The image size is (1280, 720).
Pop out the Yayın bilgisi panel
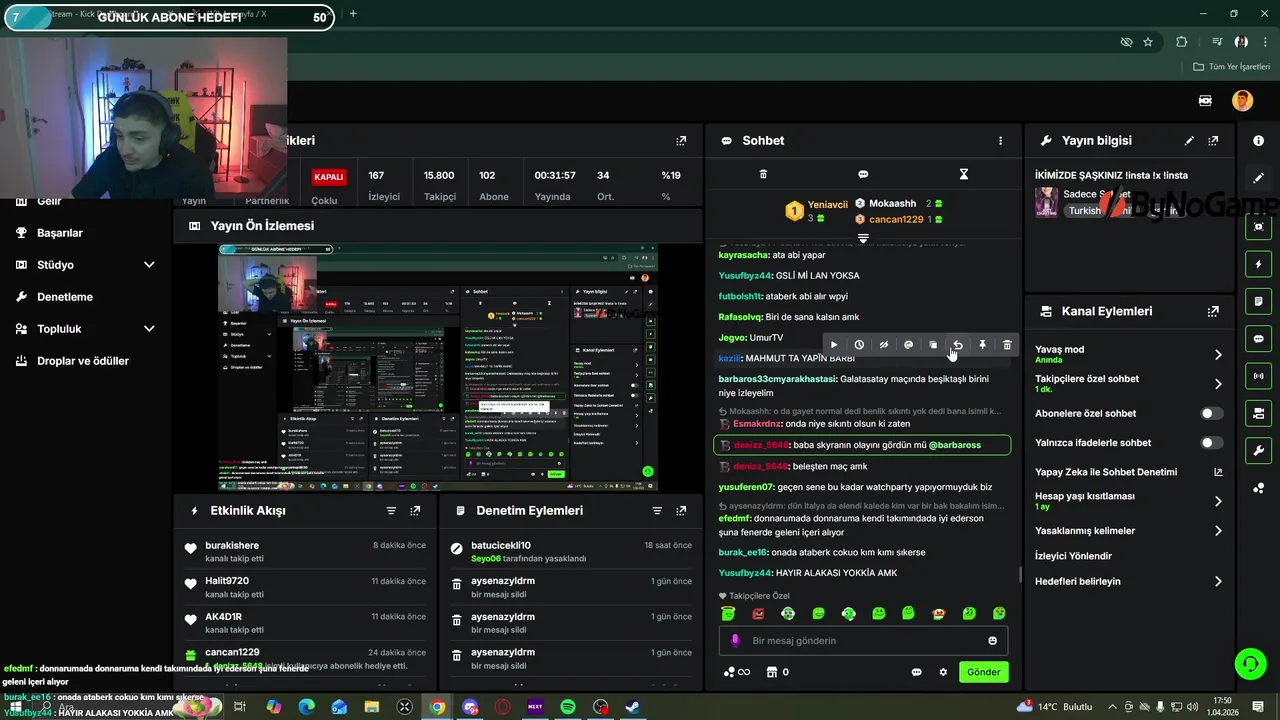(x=1213, y=141)
